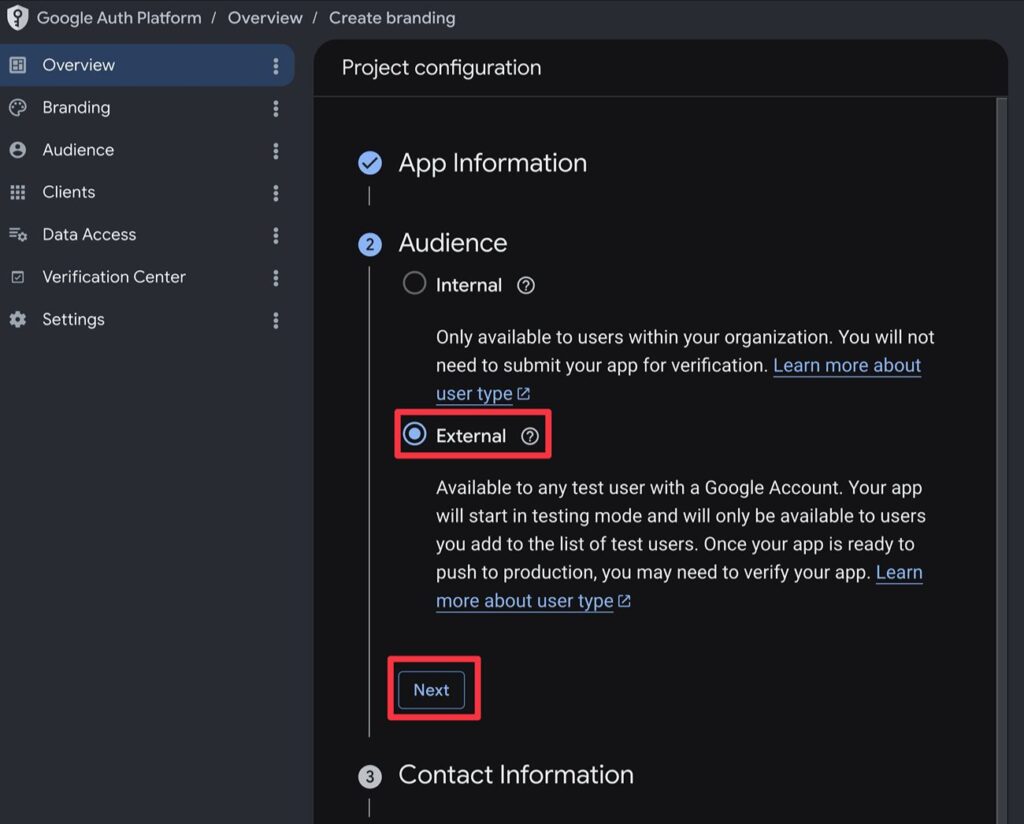Open the Branding sidebar item
The image size is (1024, 824).
147,108
